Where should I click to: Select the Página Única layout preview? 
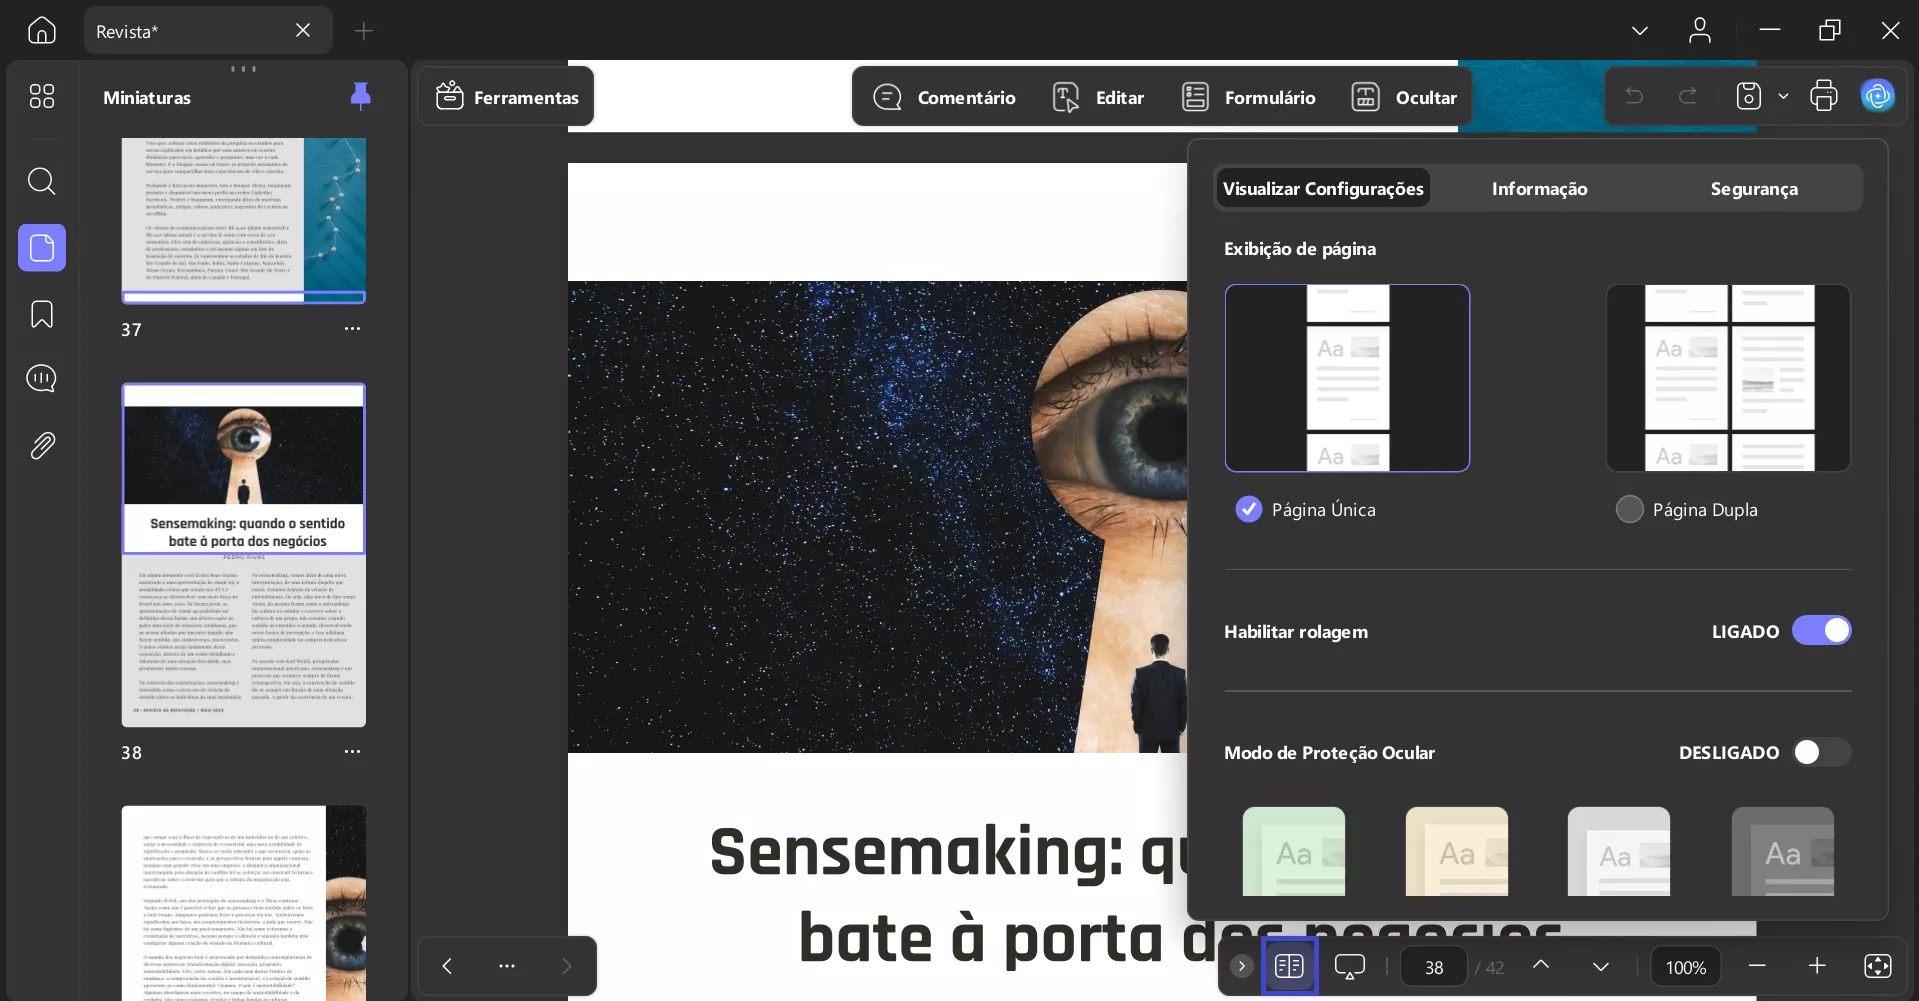1347,378
